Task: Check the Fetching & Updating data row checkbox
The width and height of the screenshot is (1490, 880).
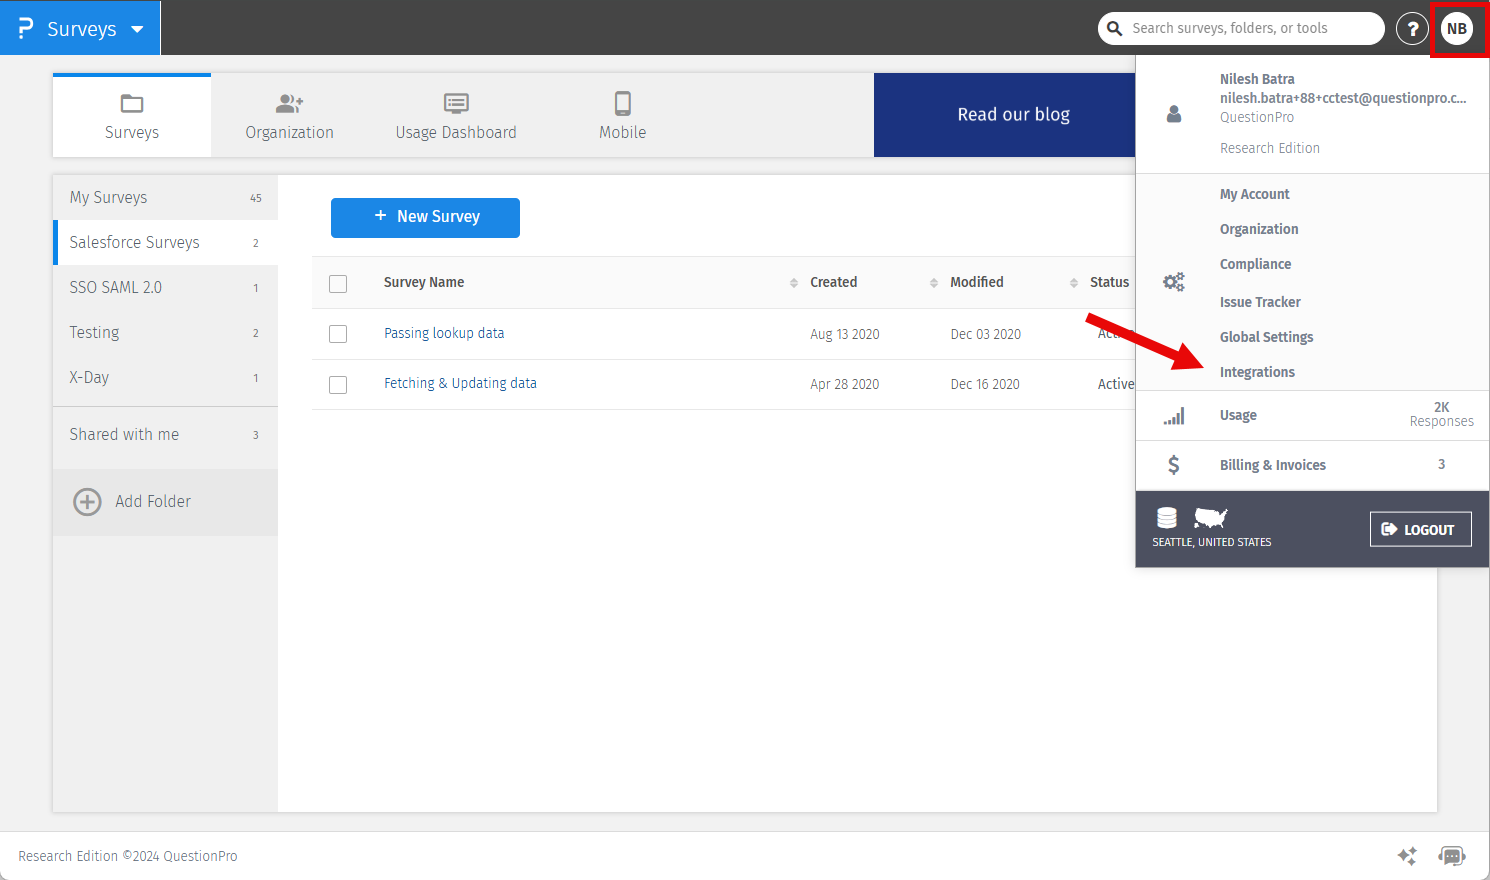Action: [338, 385]
